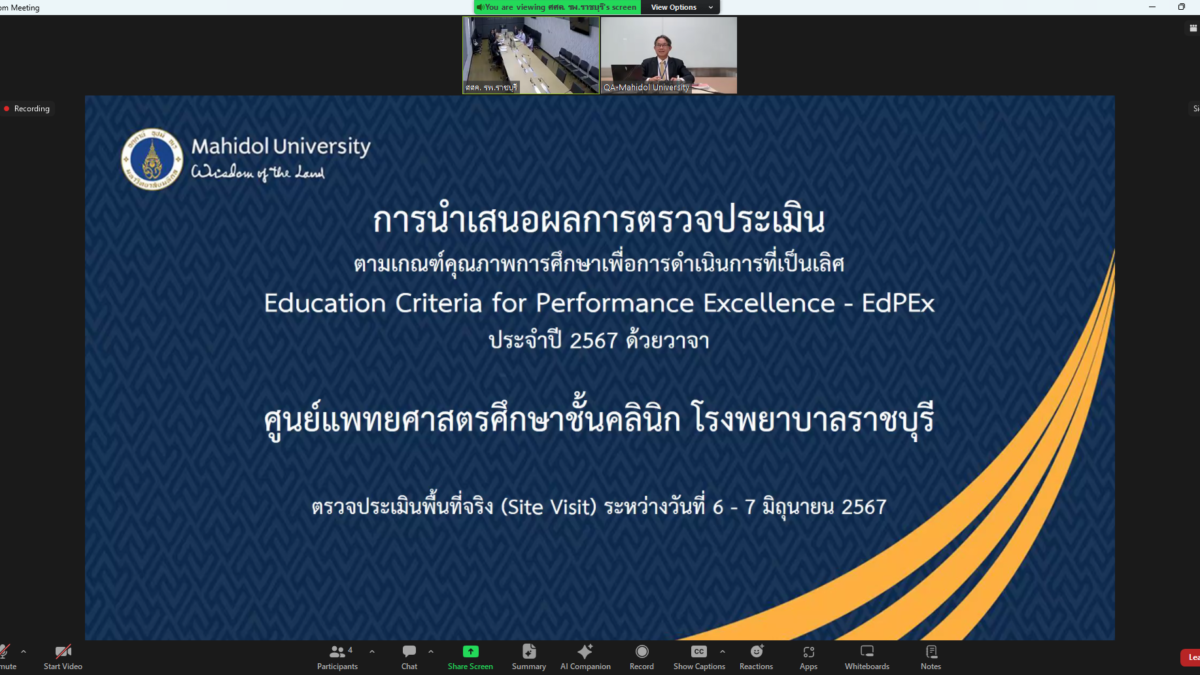
Task: Open the Participants panel
Action: pyautogui.click(x=338, y=656)
